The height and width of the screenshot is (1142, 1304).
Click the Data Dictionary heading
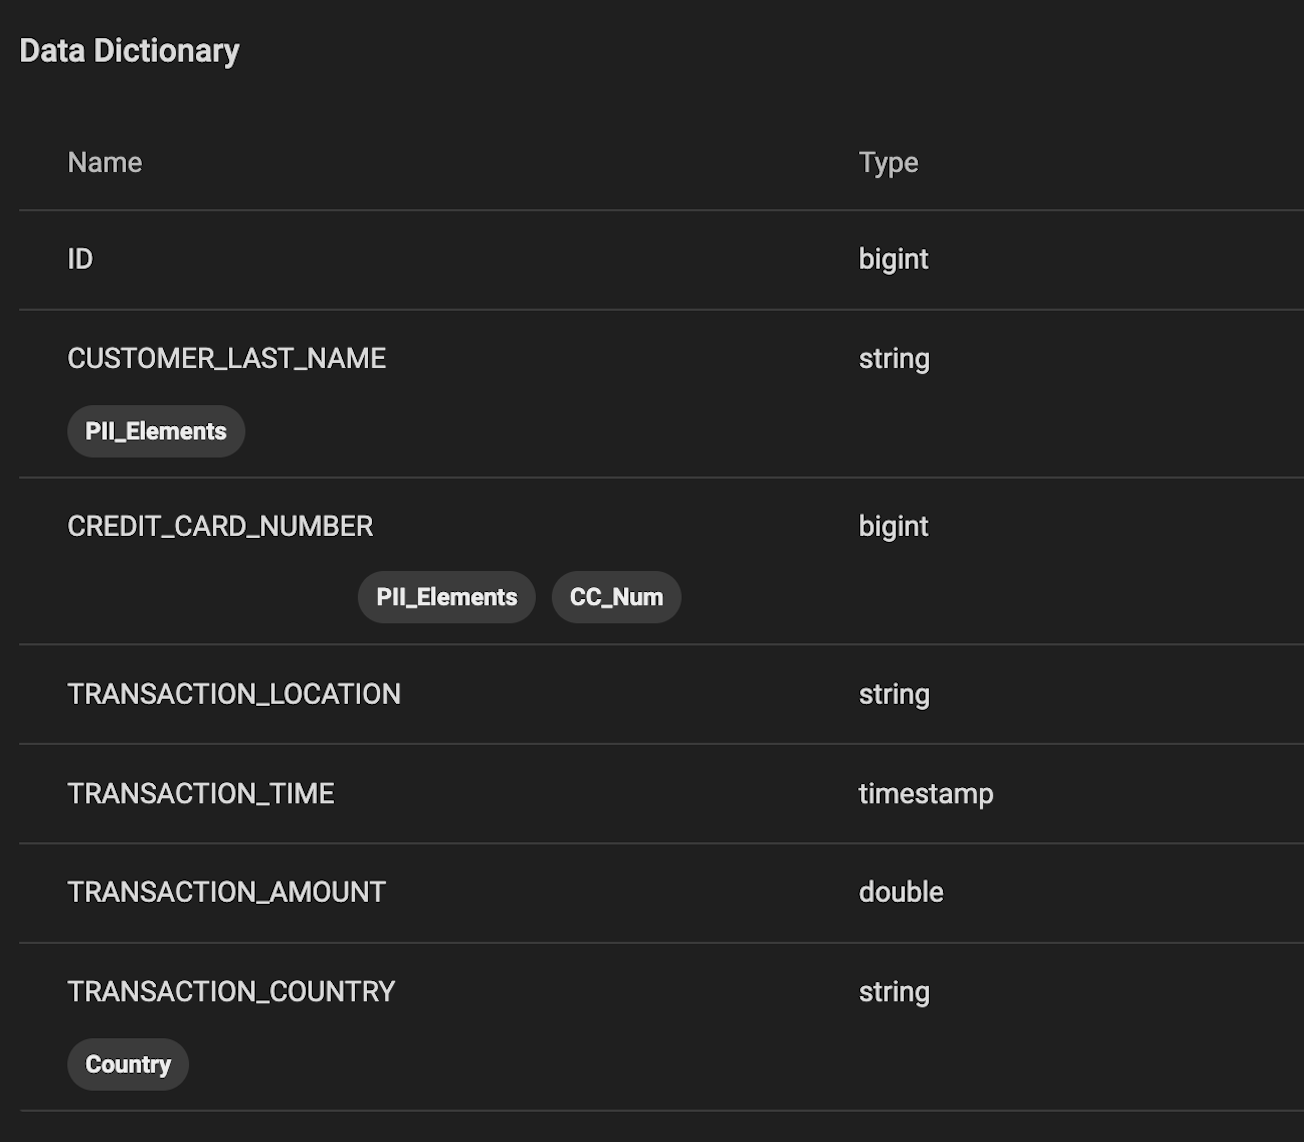129,51
